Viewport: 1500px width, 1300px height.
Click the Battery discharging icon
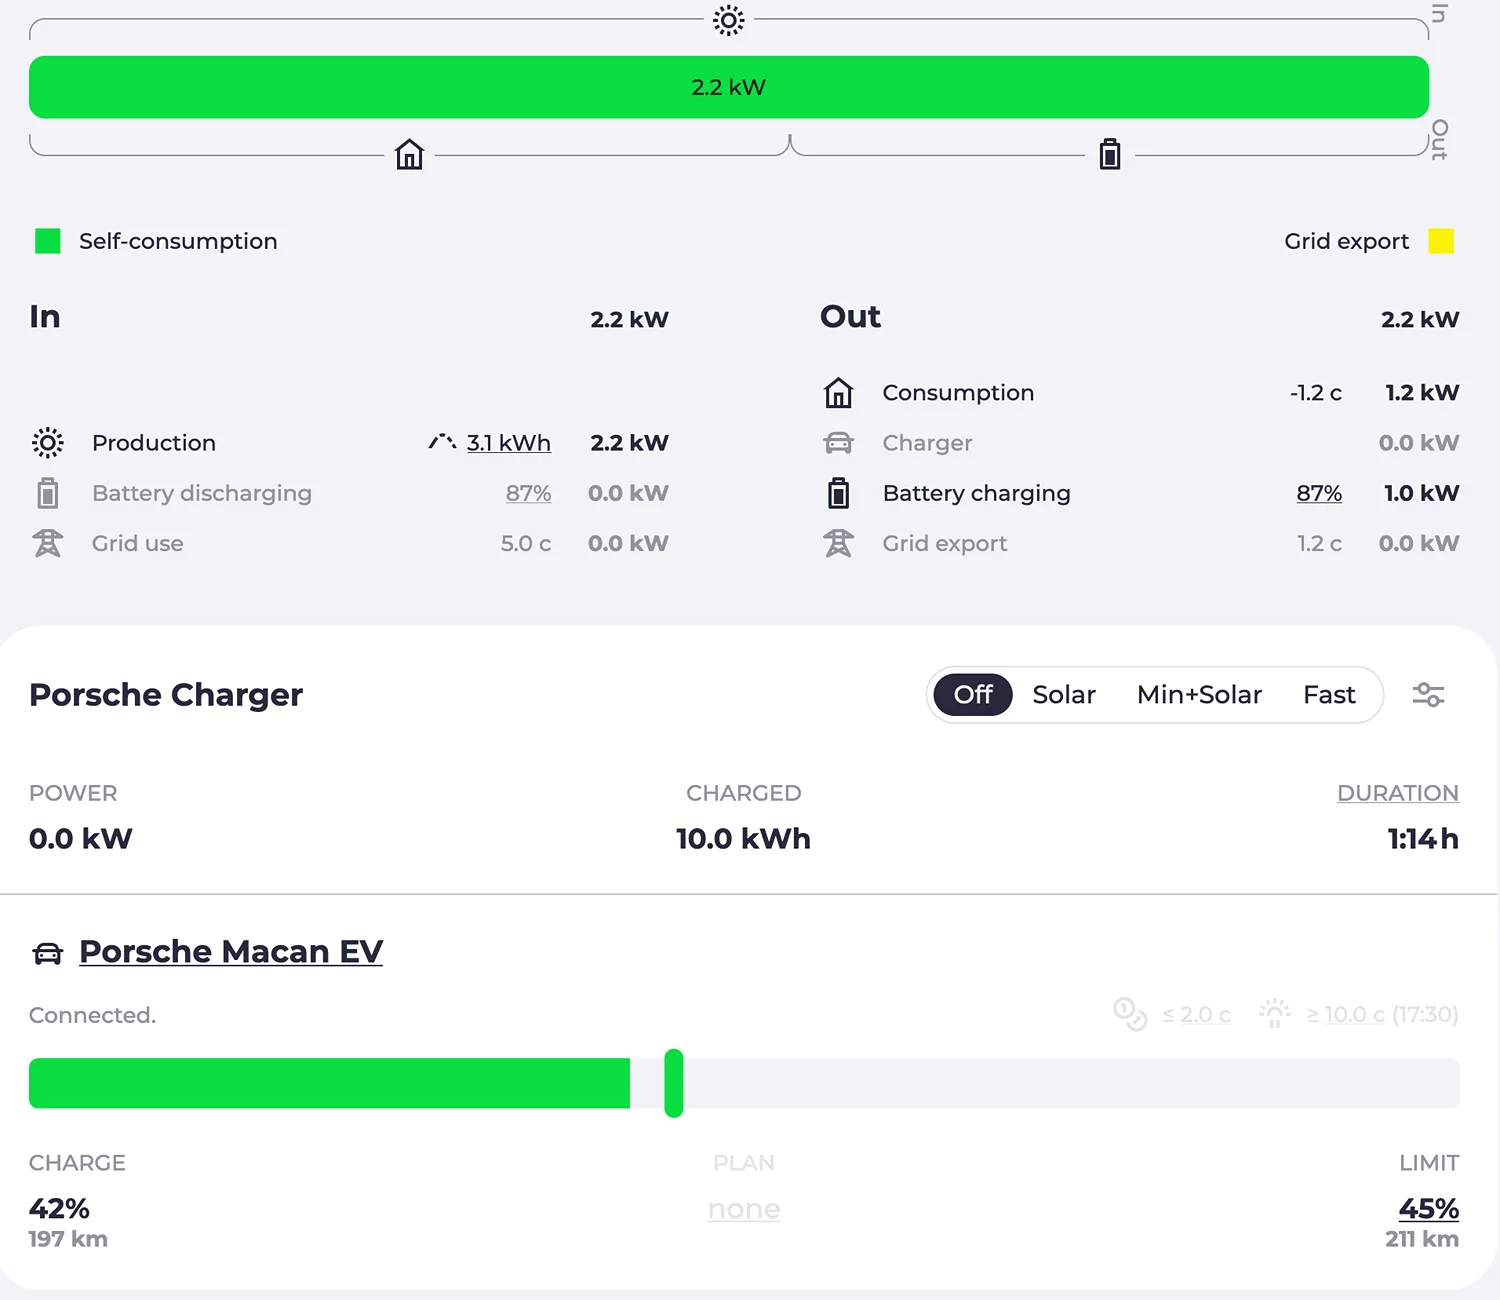click(47, 492)
